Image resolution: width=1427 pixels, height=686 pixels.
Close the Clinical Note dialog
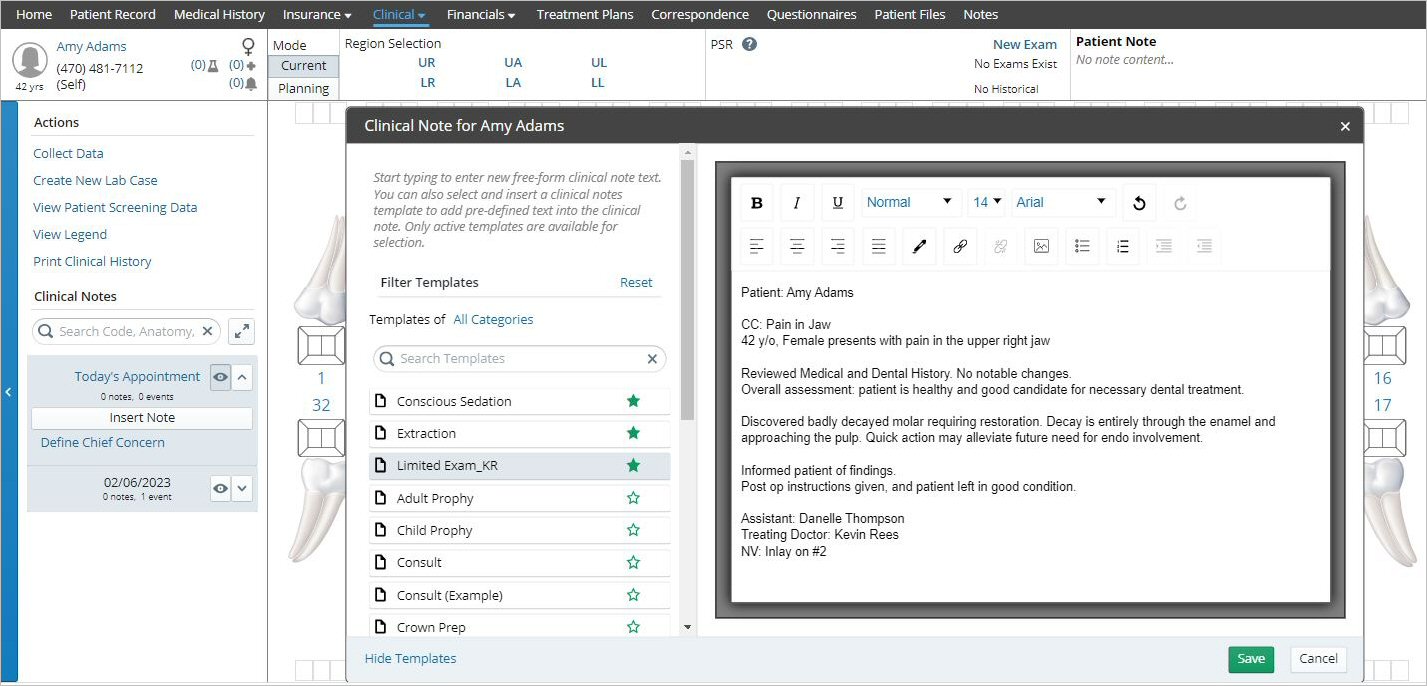coord(1345,126)
